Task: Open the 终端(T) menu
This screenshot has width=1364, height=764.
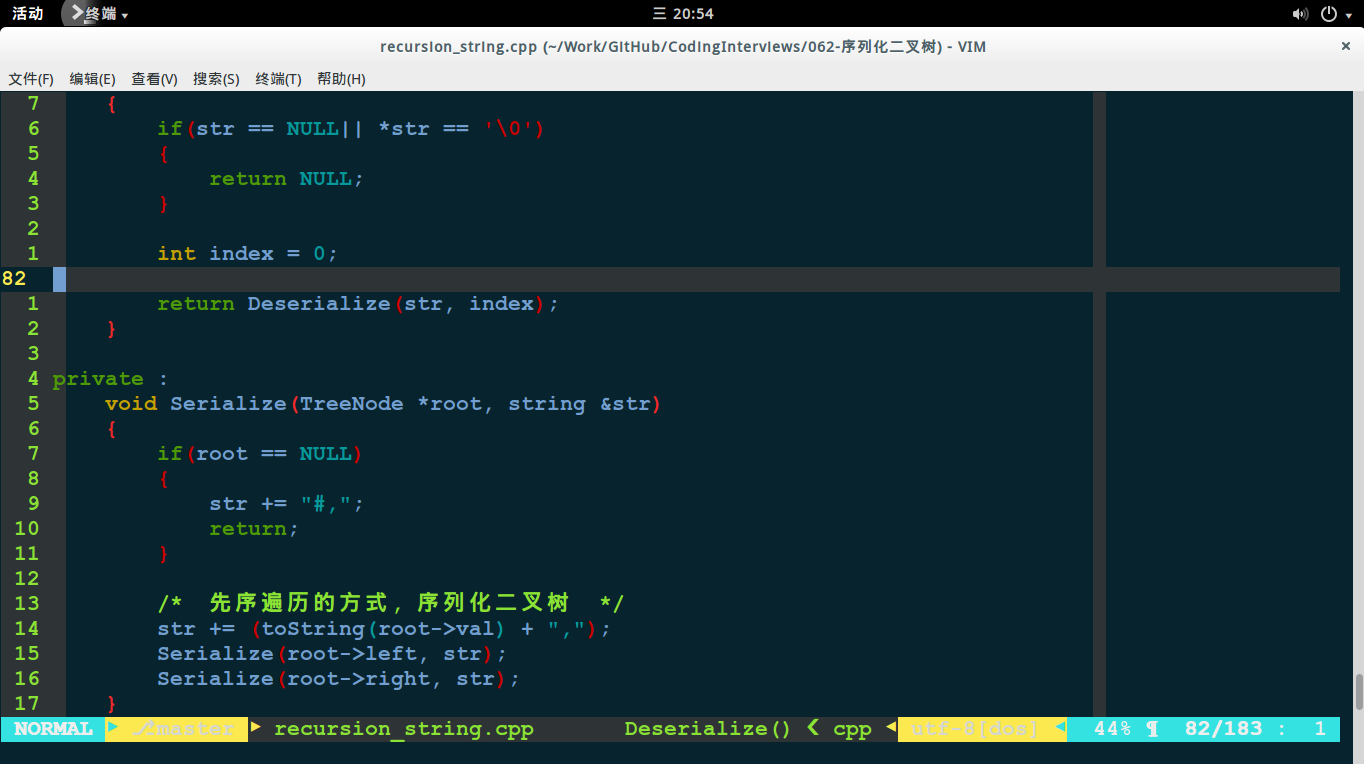Action: coord(278,79)
